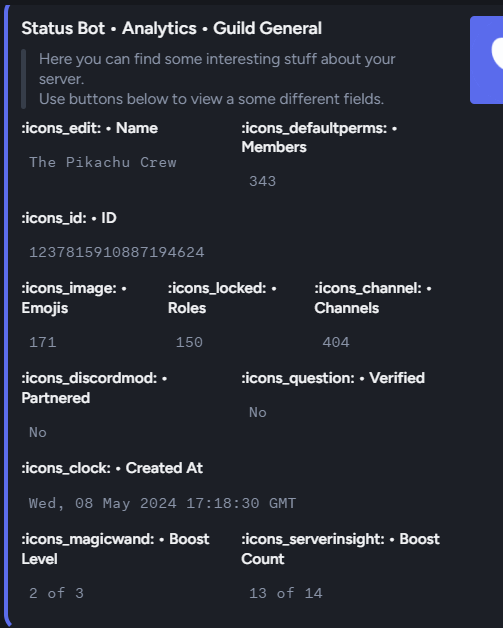
Task: Select the emoji count 171
Action: (x=43, y=342)
